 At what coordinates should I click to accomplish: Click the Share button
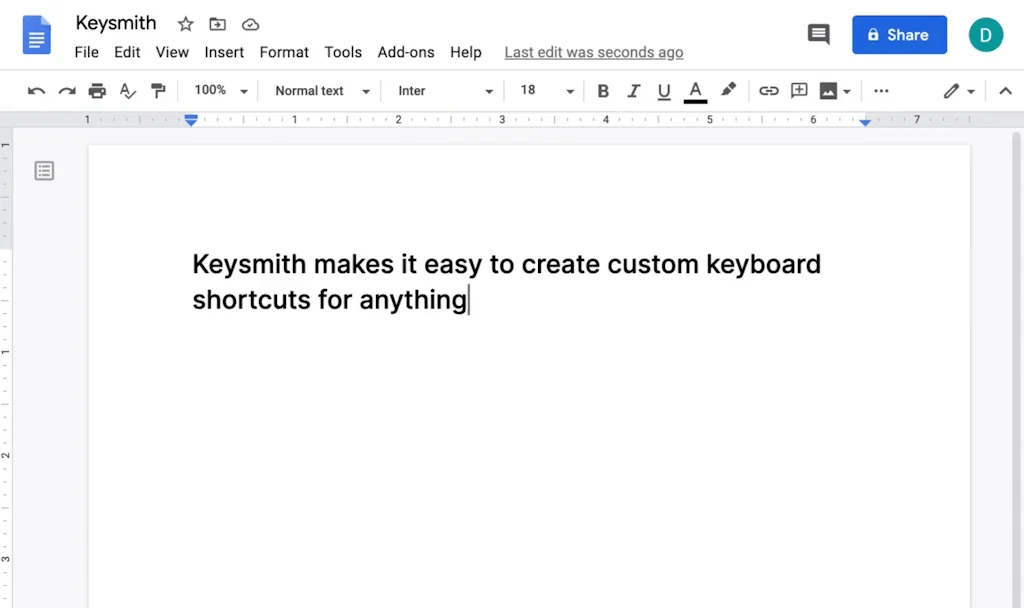(898, 34)
